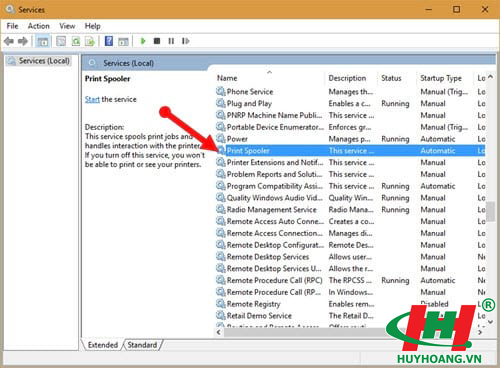Open the Properties toolbar icon
Image resolution: width=500 pixels, height=368 pixels.
click(61, 41)
